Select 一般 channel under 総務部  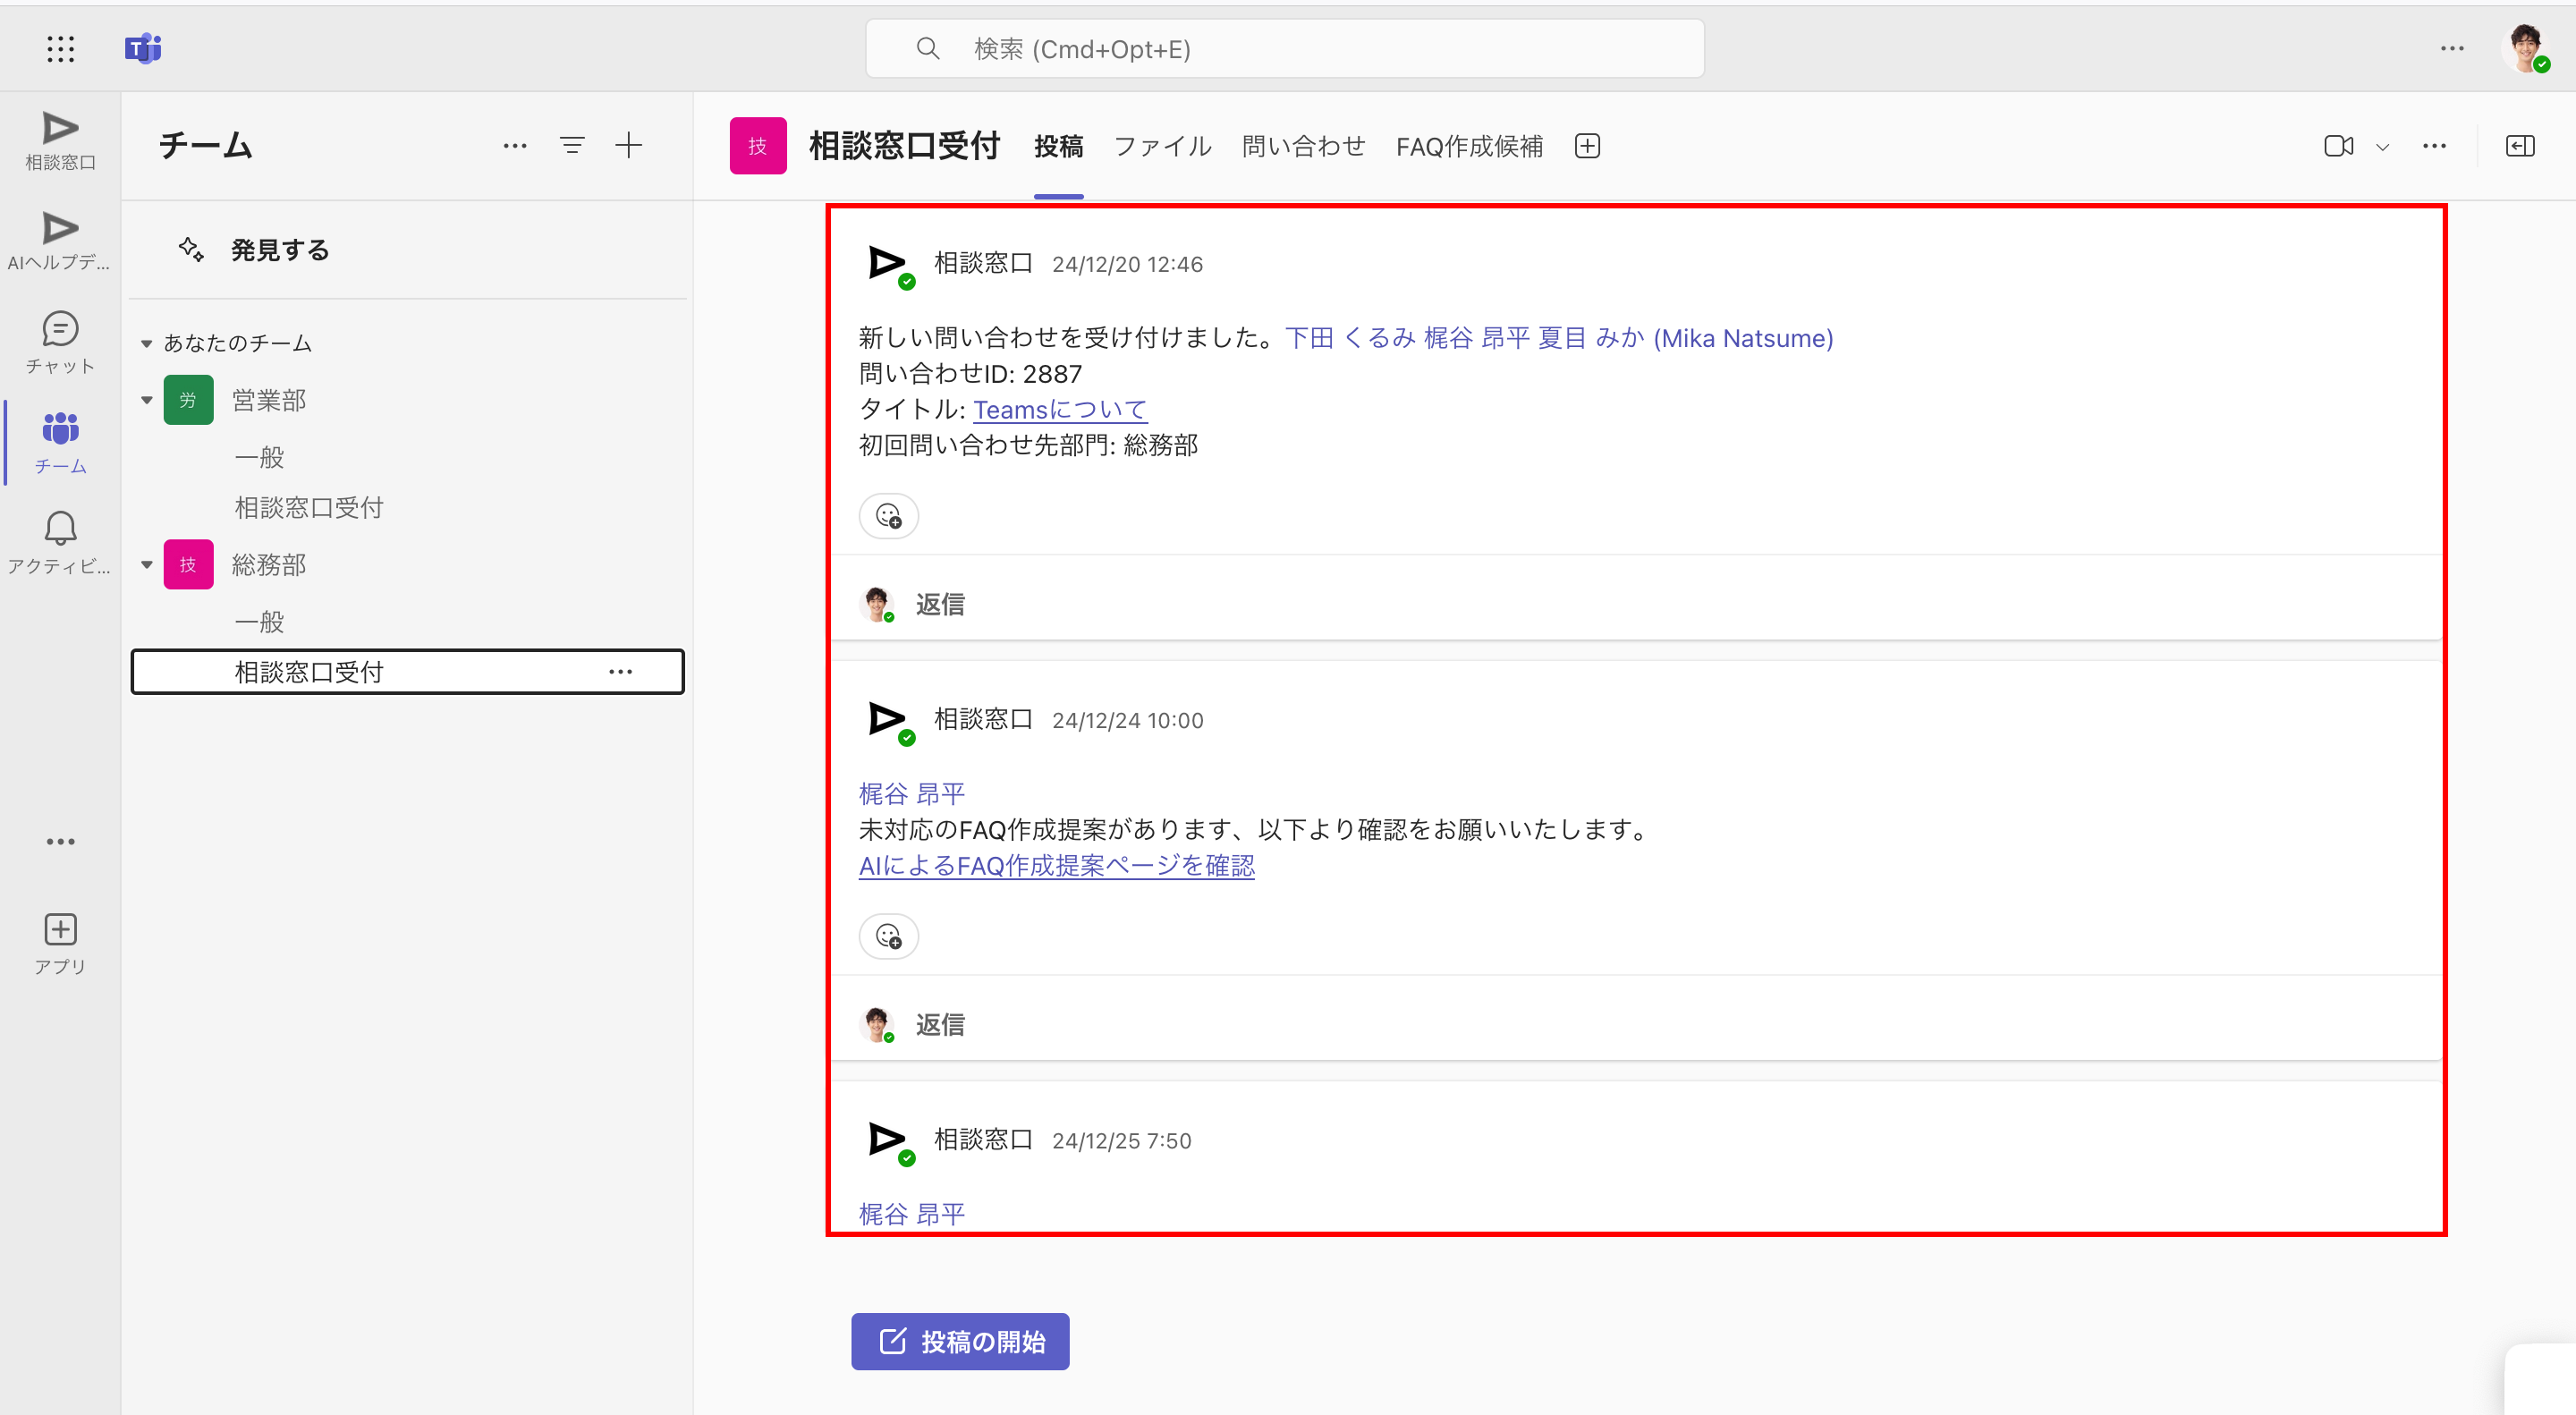coord(259,622)
